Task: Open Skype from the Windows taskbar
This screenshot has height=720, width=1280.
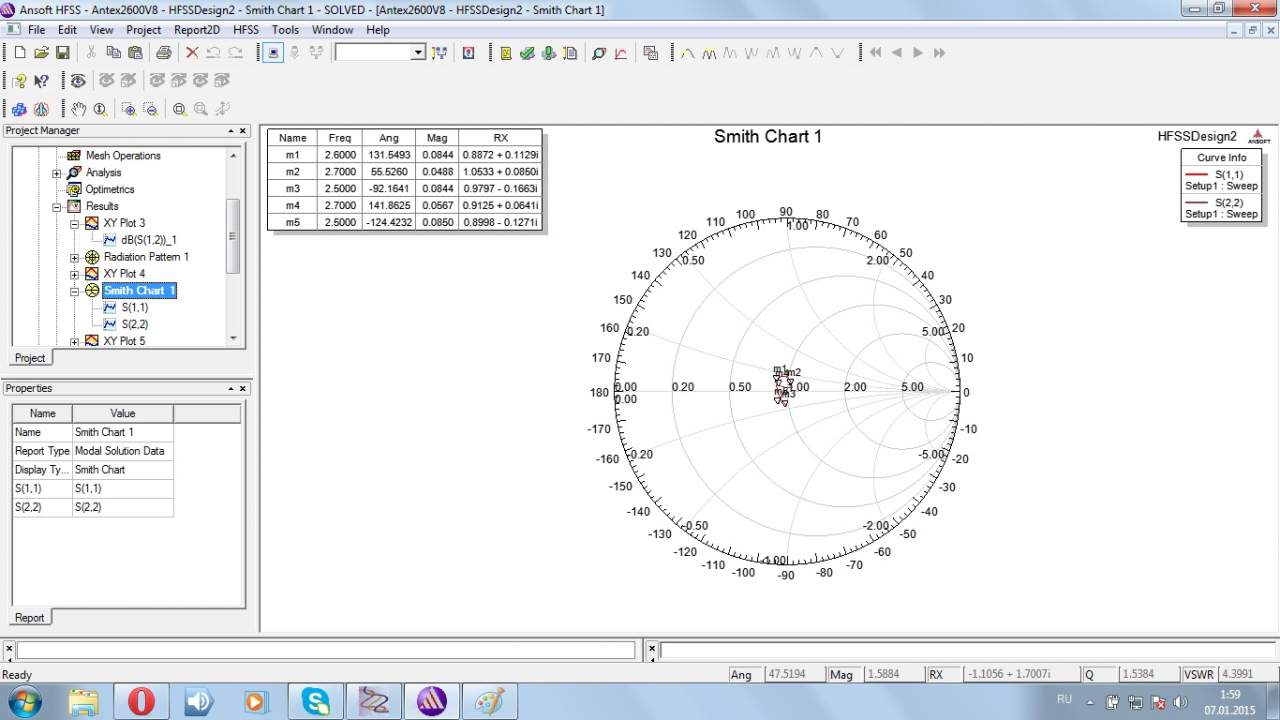Action: point(316,702)
